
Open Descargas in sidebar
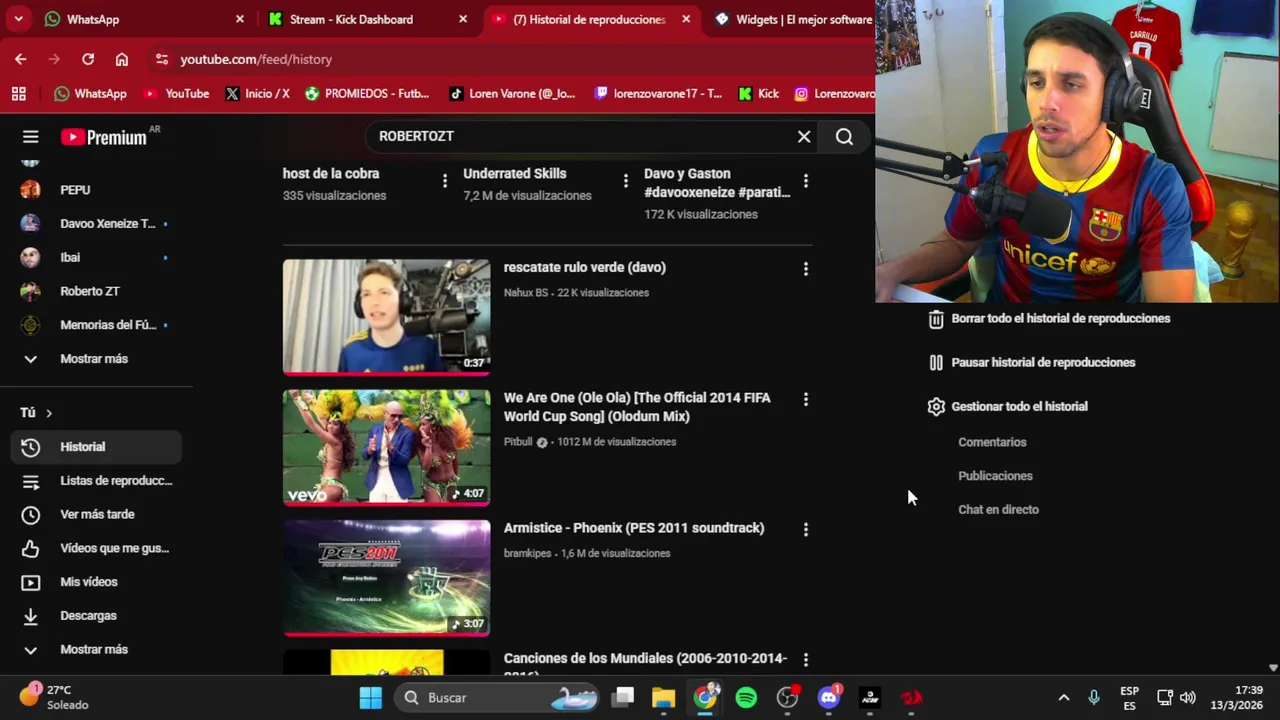coord(96,616)
